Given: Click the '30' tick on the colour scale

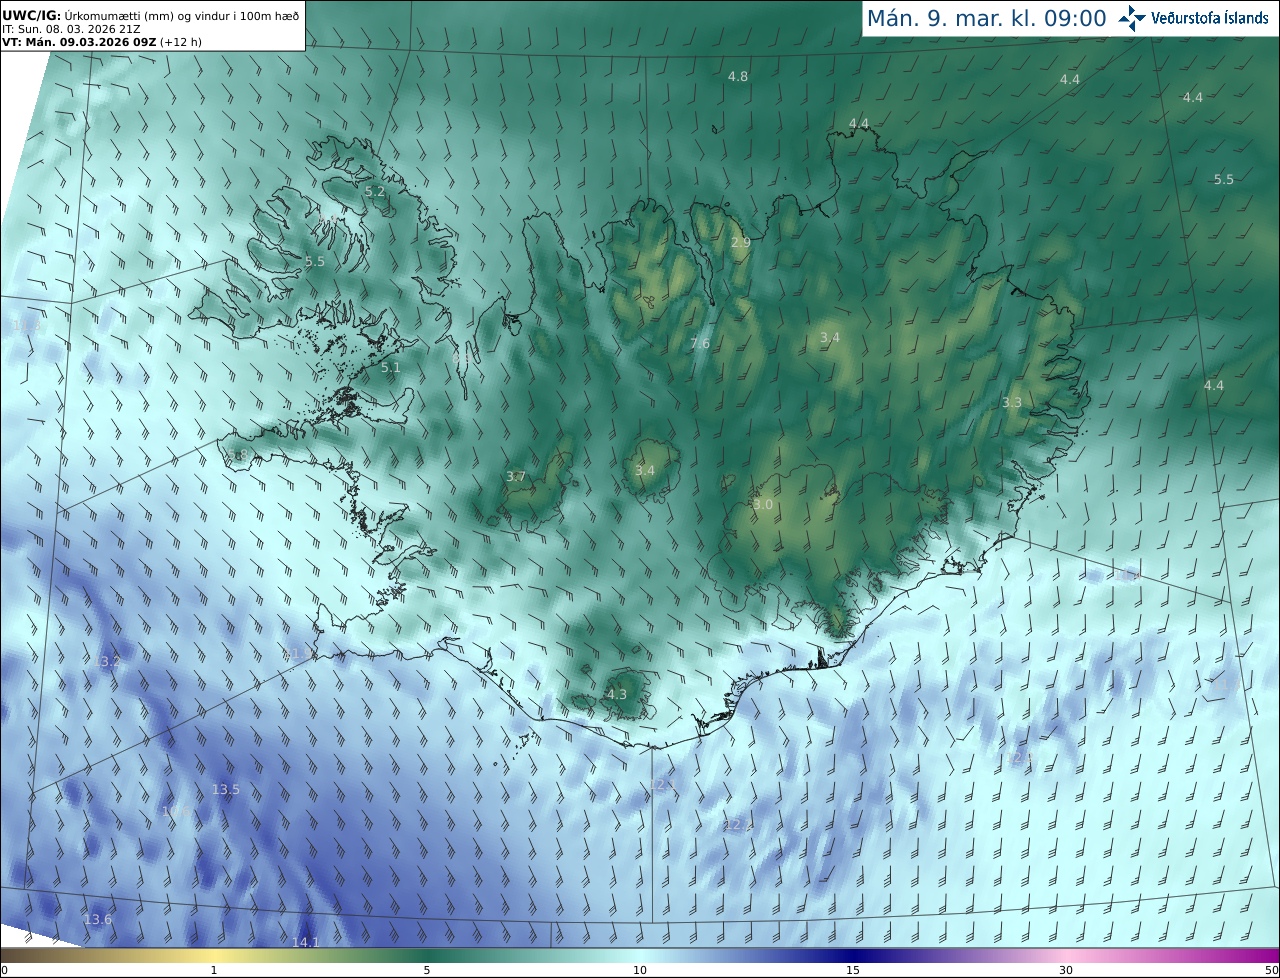Looking at the screenshot, I should click(1066, 970).
